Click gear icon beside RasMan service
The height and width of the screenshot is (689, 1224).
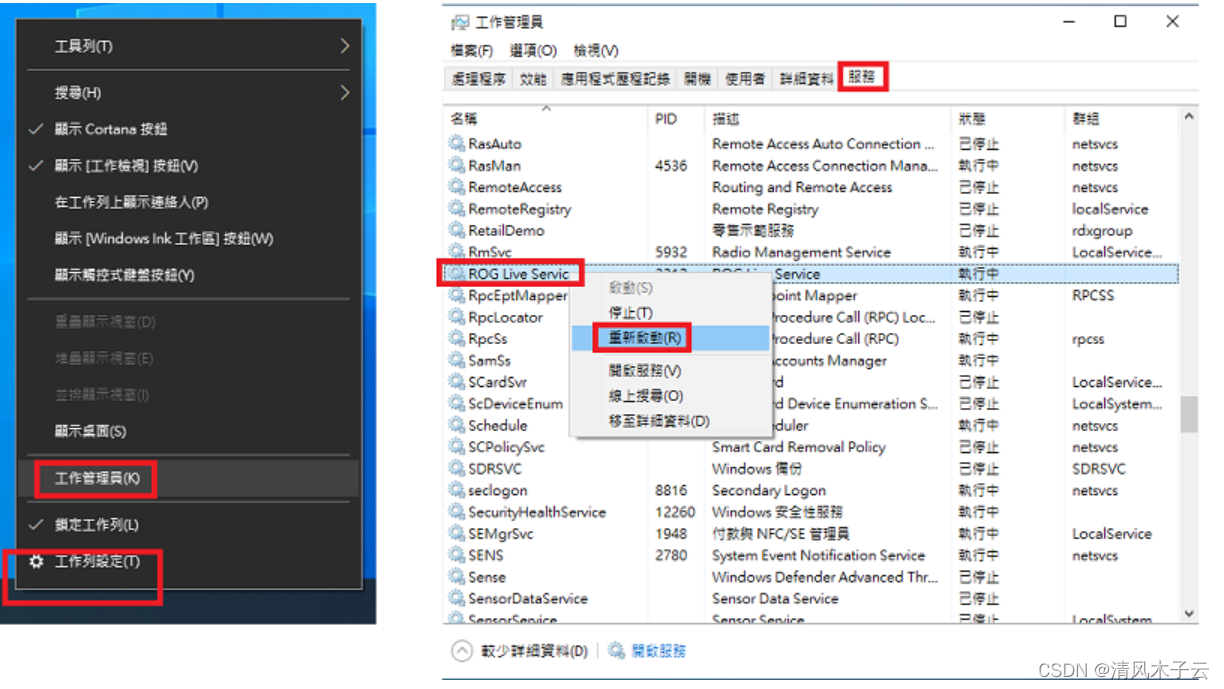[457, 166]
